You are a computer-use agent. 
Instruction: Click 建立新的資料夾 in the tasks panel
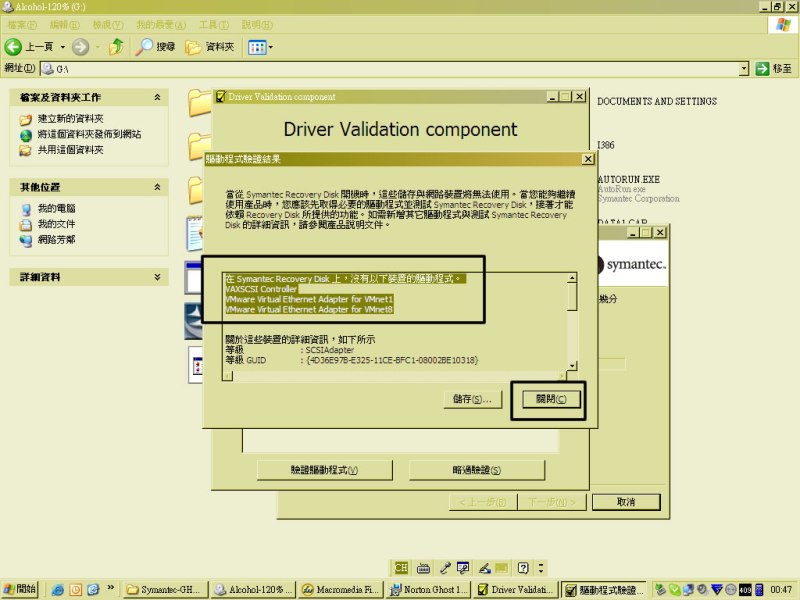pyautogui.click(x=70, y=119)
